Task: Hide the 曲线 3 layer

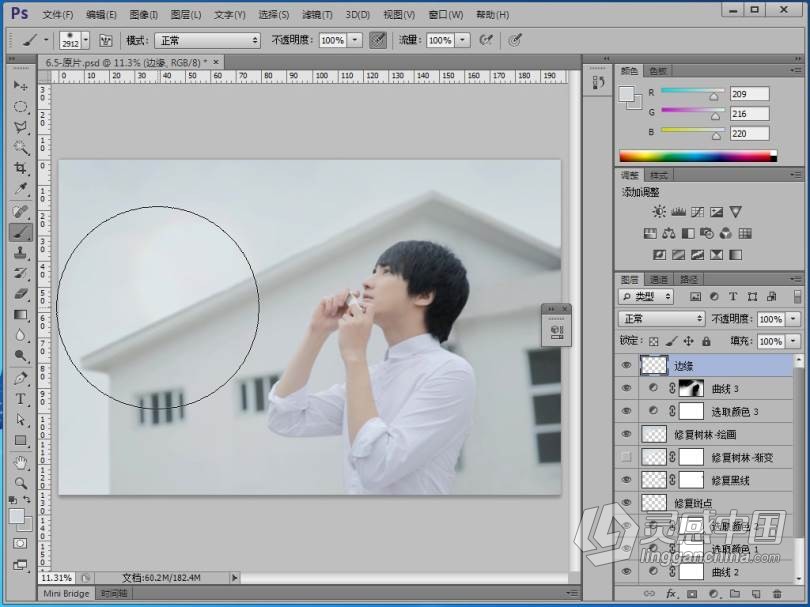Action: click(x=626, y=388)
